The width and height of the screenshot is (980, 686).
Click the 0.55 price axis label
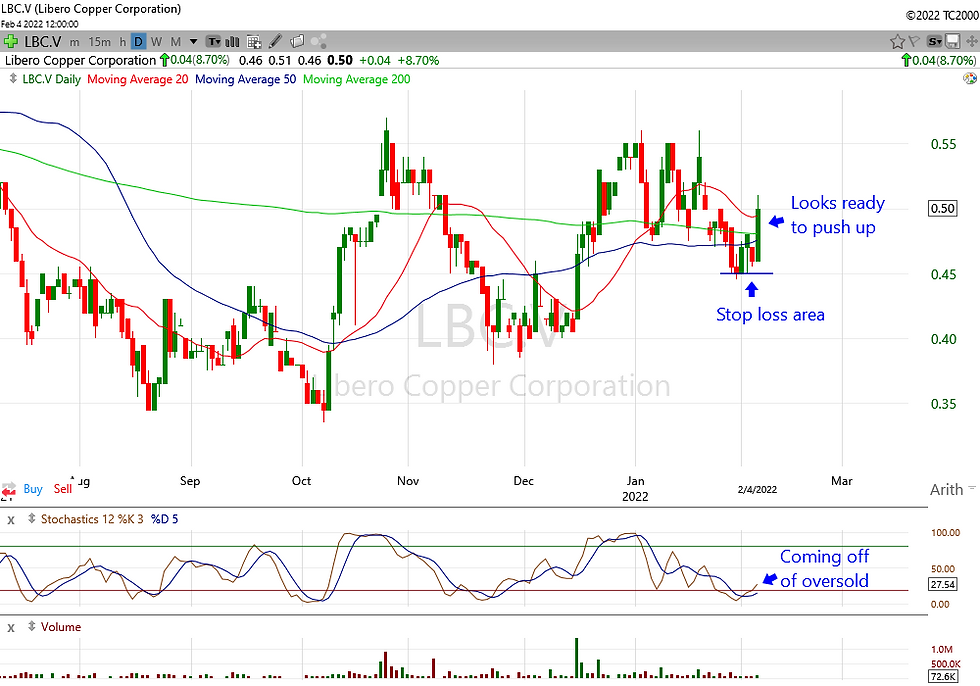click(x=943, y=144)
